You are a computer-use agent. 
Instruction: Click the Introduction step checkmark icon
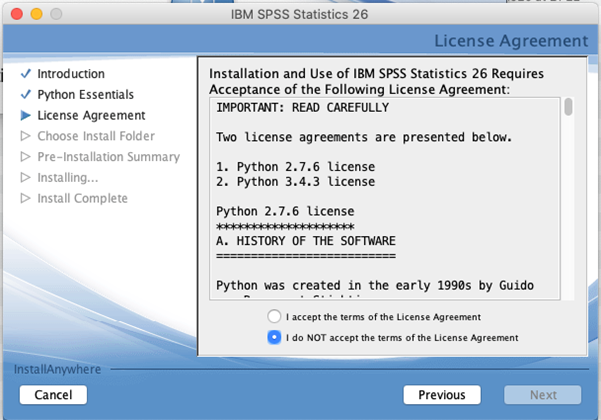[26, 73]
